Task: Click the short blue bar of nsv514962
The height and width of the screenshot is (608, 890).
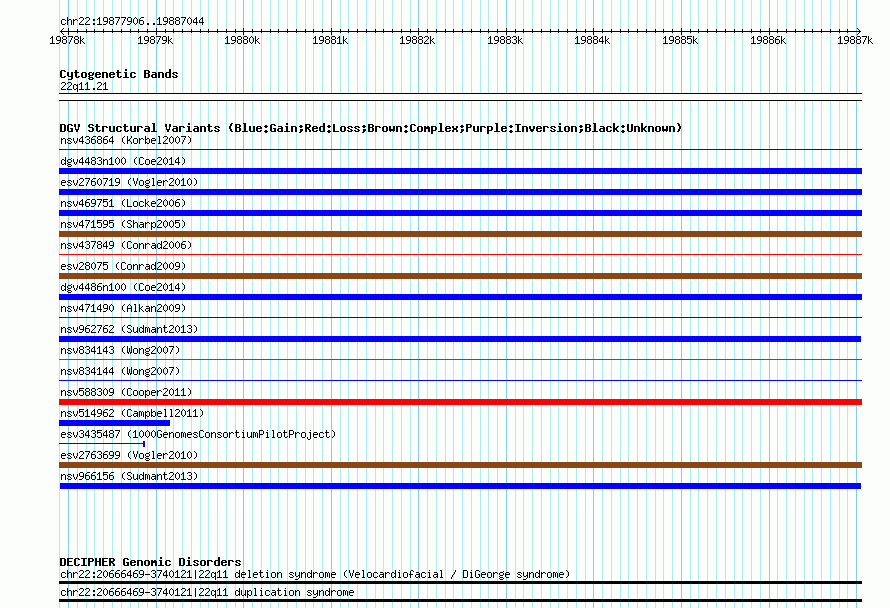Action: (x=115, y=423)
